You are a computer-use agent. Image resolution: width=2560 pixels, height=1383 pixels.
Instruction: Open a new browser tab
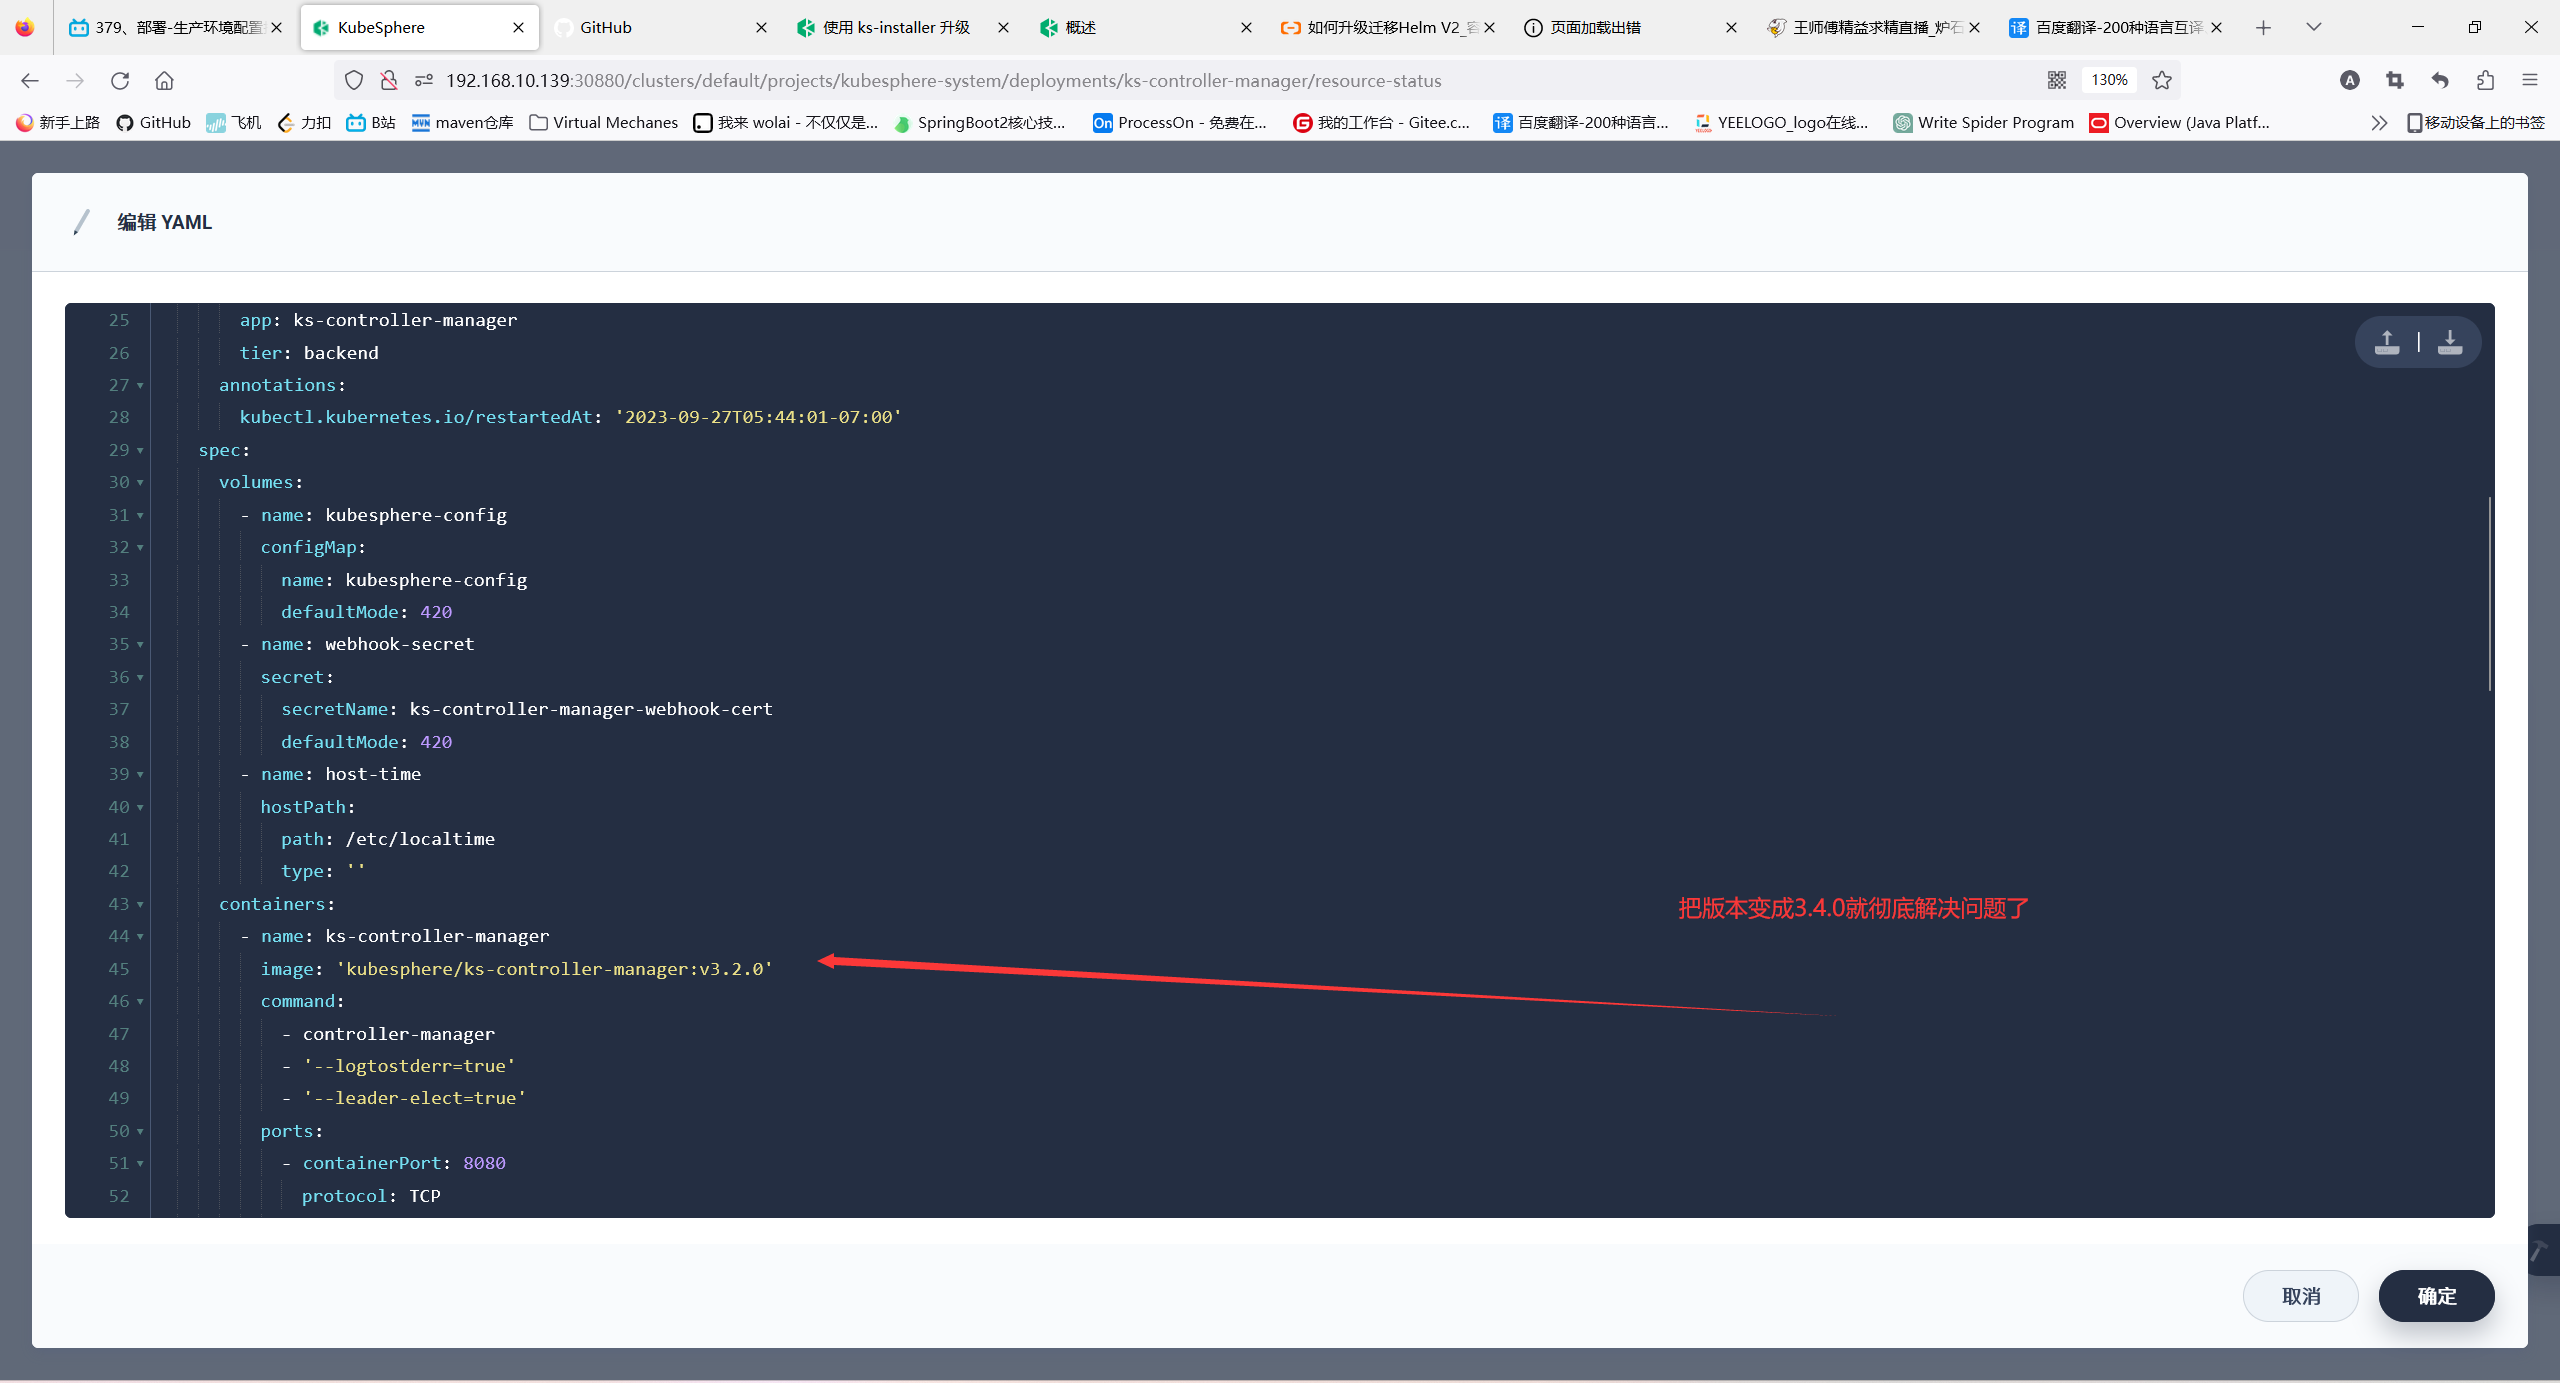point(2264,27)
